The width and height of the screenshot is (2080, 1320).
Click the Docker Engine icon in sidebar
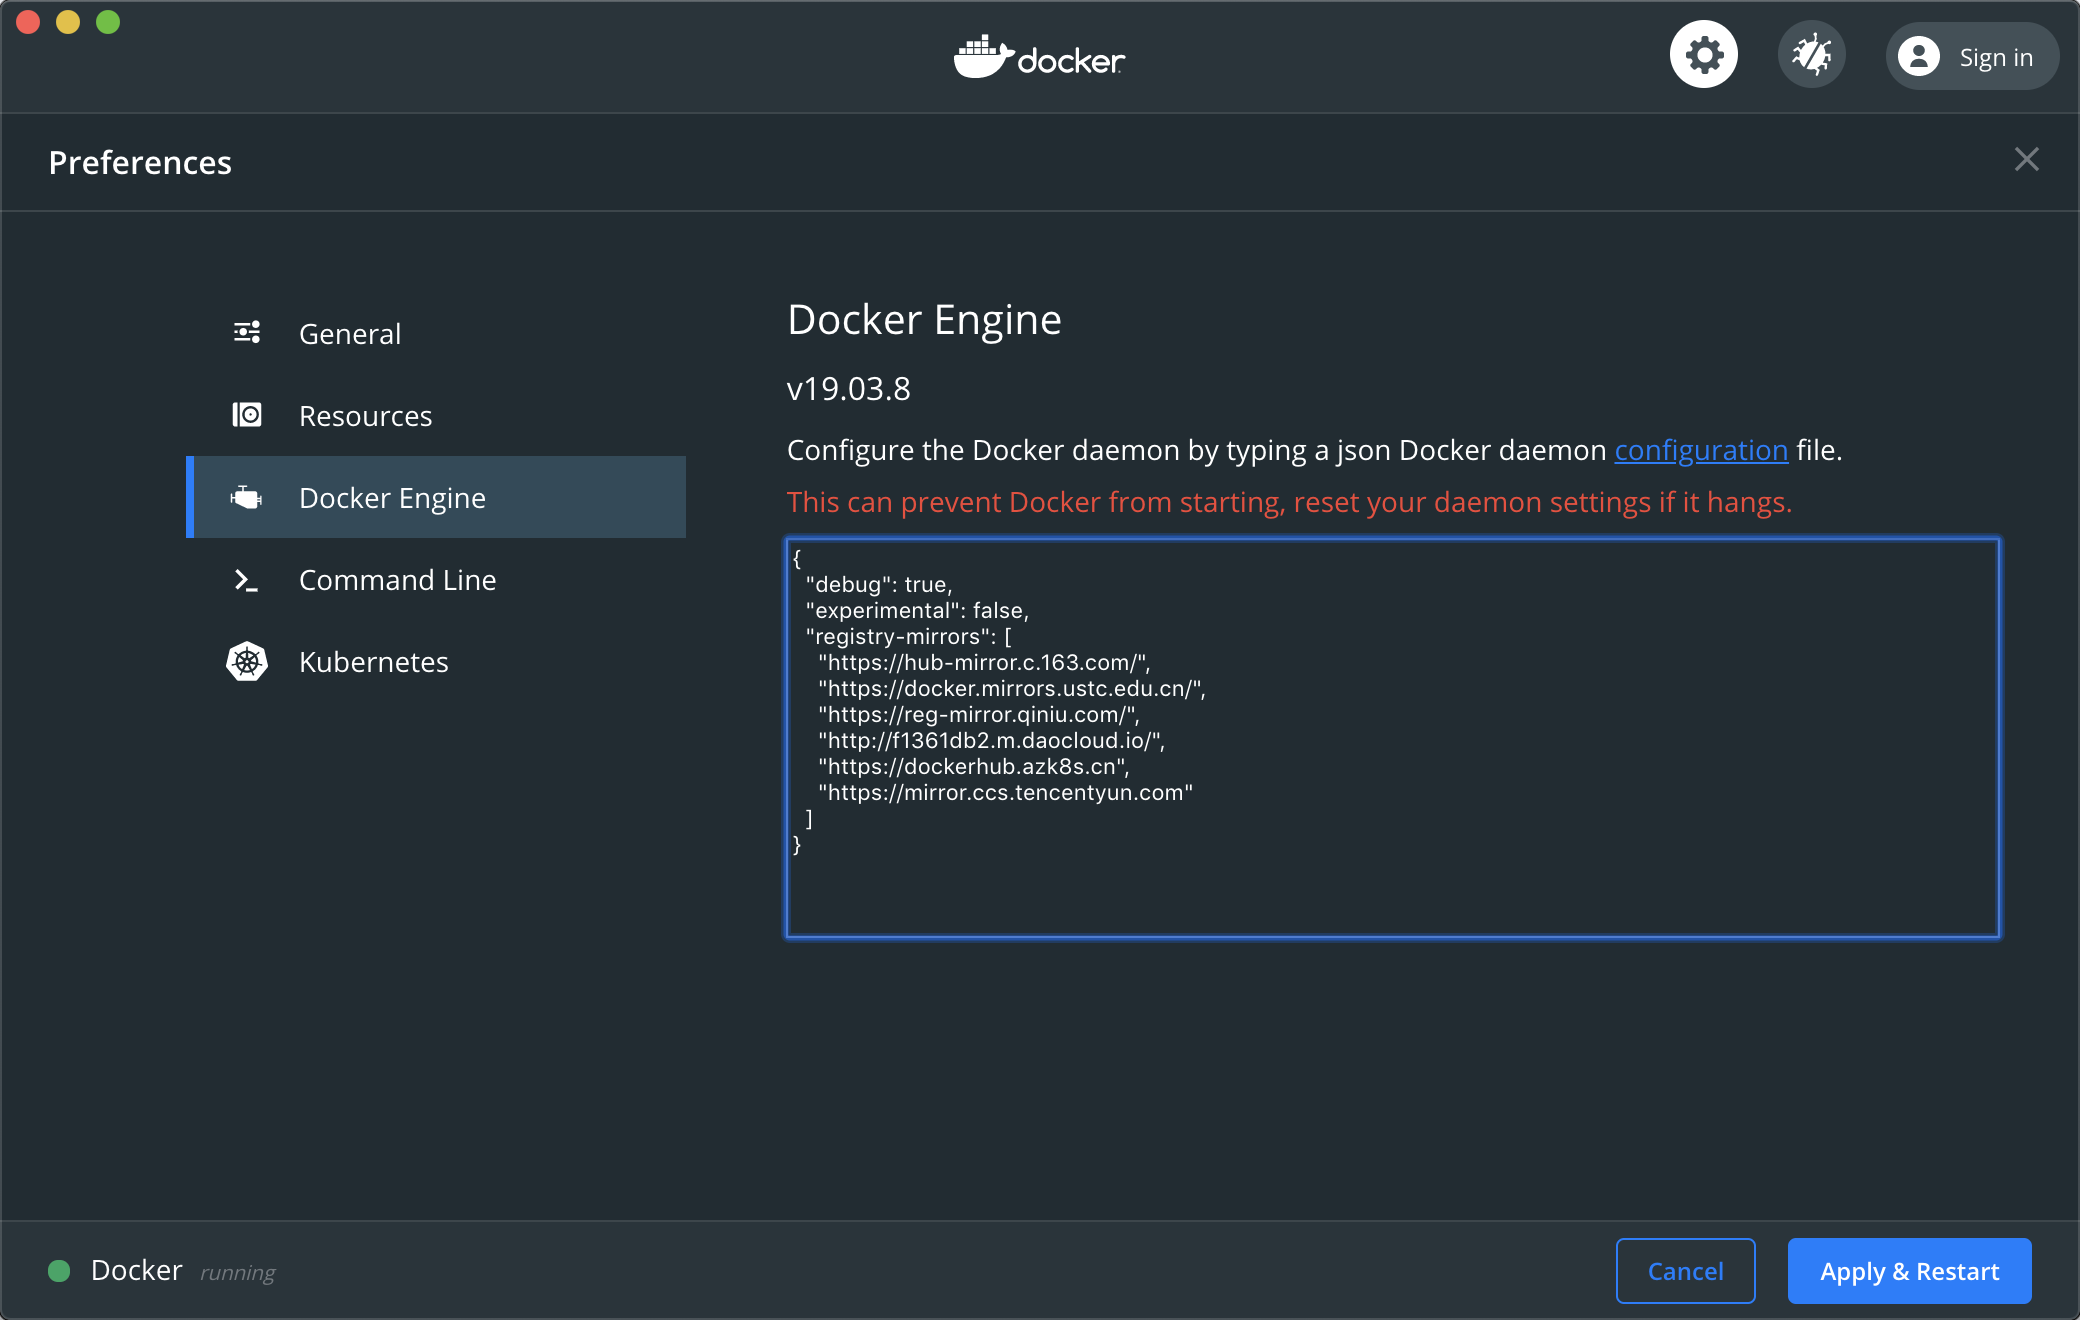point(247,497)
